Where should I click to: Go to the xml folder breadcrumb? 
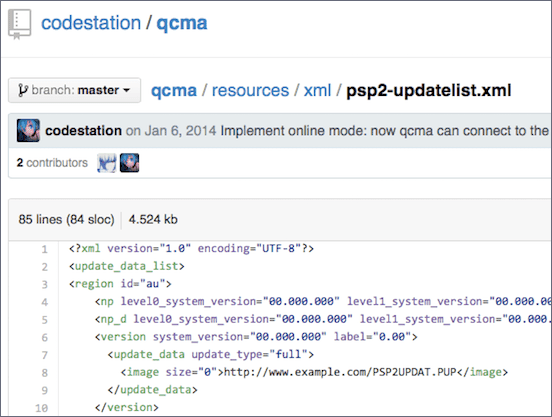tap(317, 90)
